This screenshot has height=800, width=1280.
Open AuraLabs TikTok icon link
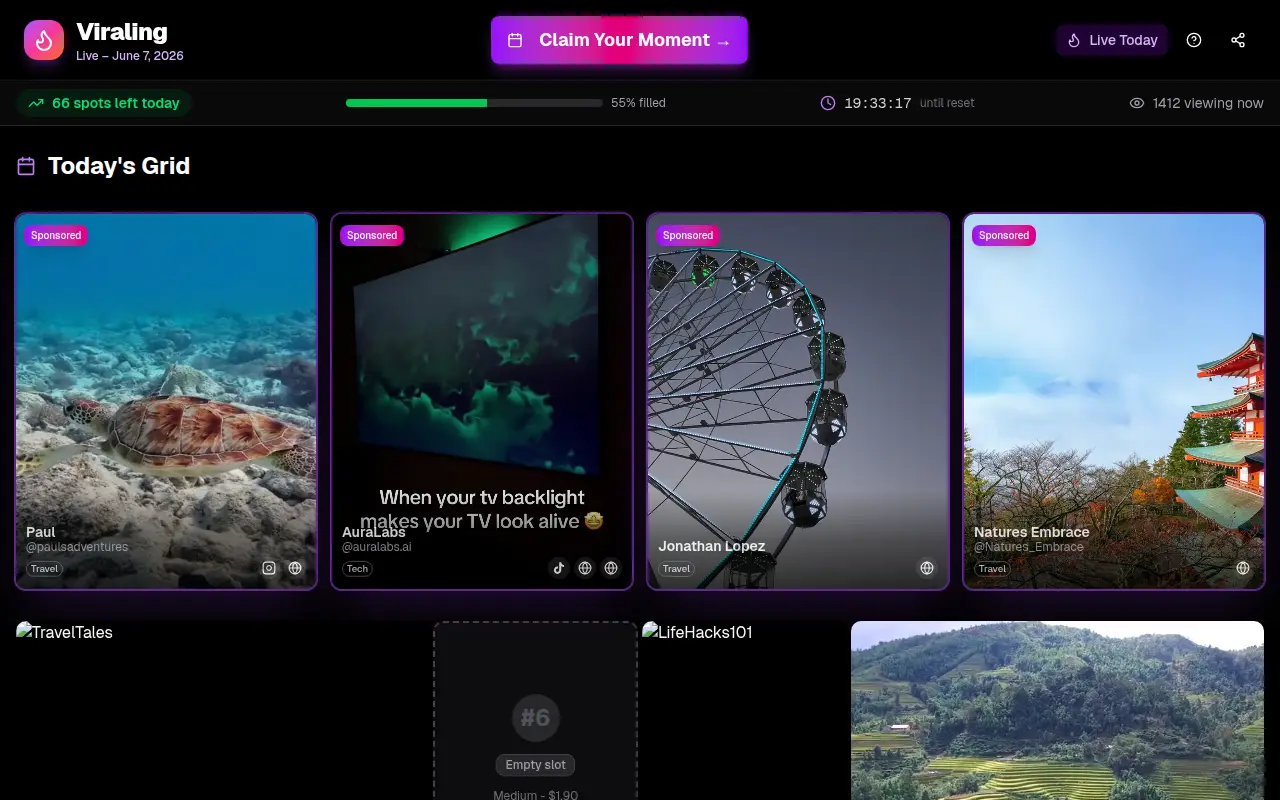559,568
